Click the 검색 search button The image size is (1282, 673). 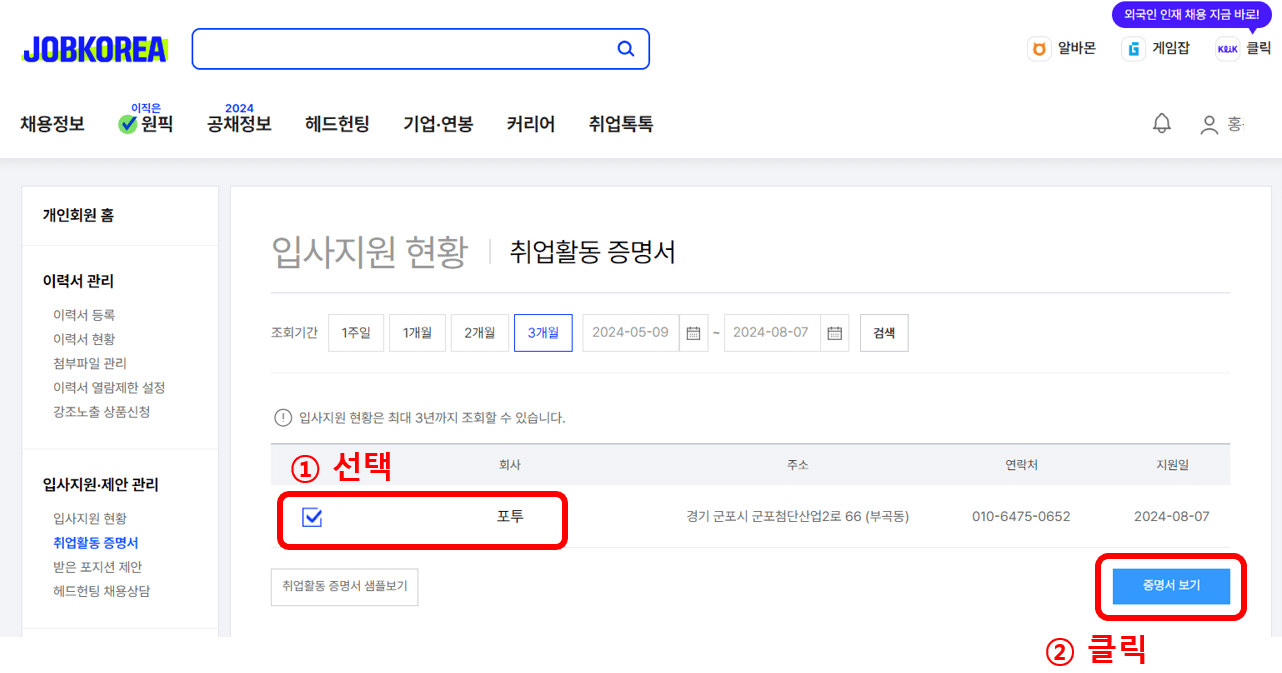coord(883,332)
